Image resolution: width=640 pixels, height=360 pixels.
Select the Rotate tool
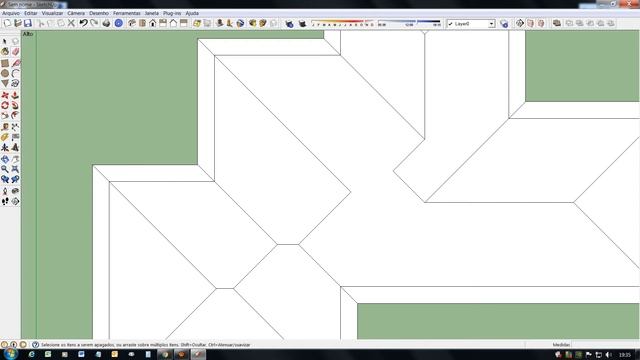pos(5,105)
